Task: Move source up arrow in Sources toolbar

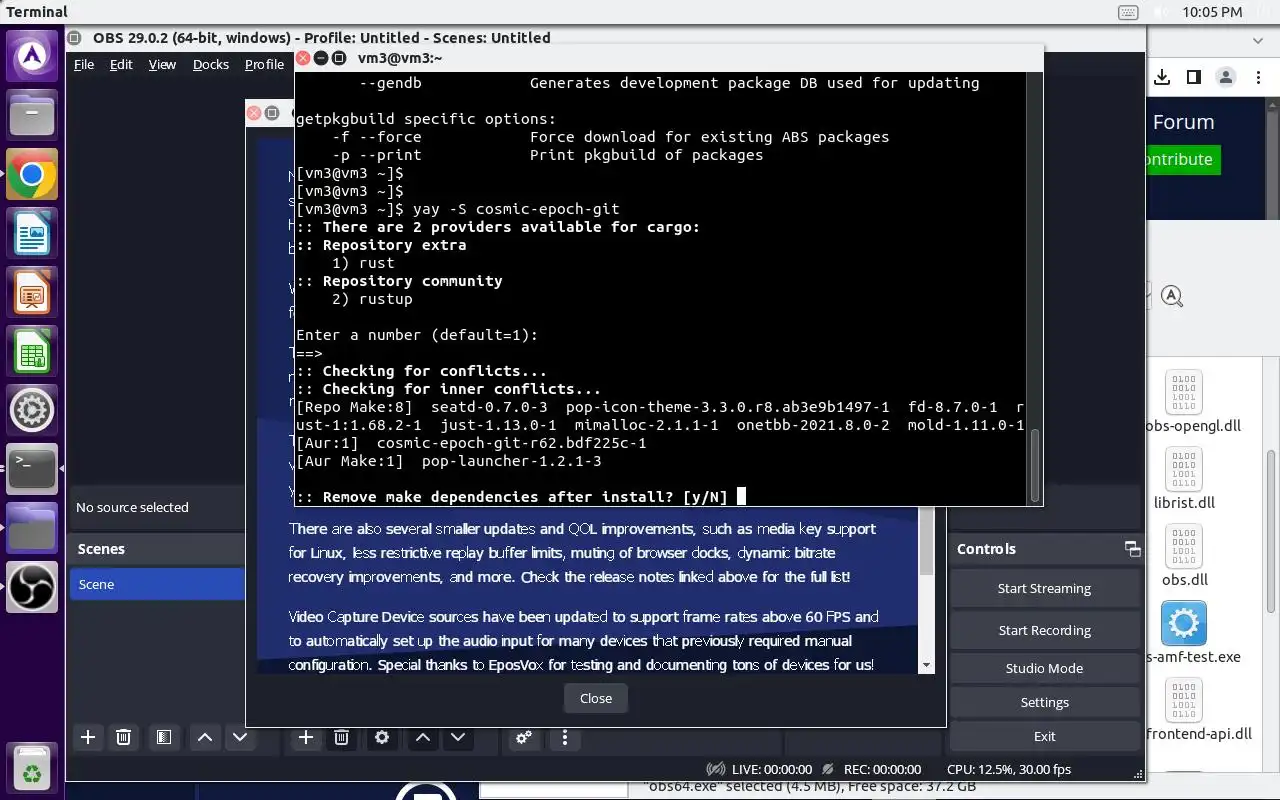Action: click(423, 737)
